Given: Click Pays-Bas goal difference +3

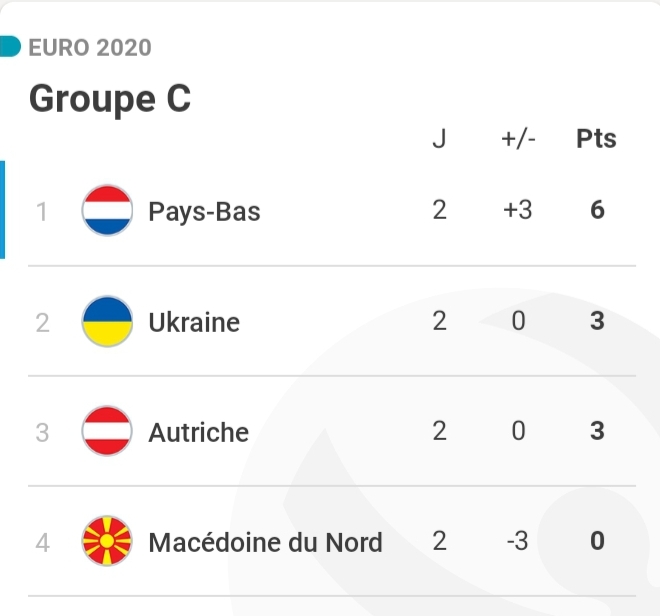Looking at the screenshot, I should [x=518, y=211].
